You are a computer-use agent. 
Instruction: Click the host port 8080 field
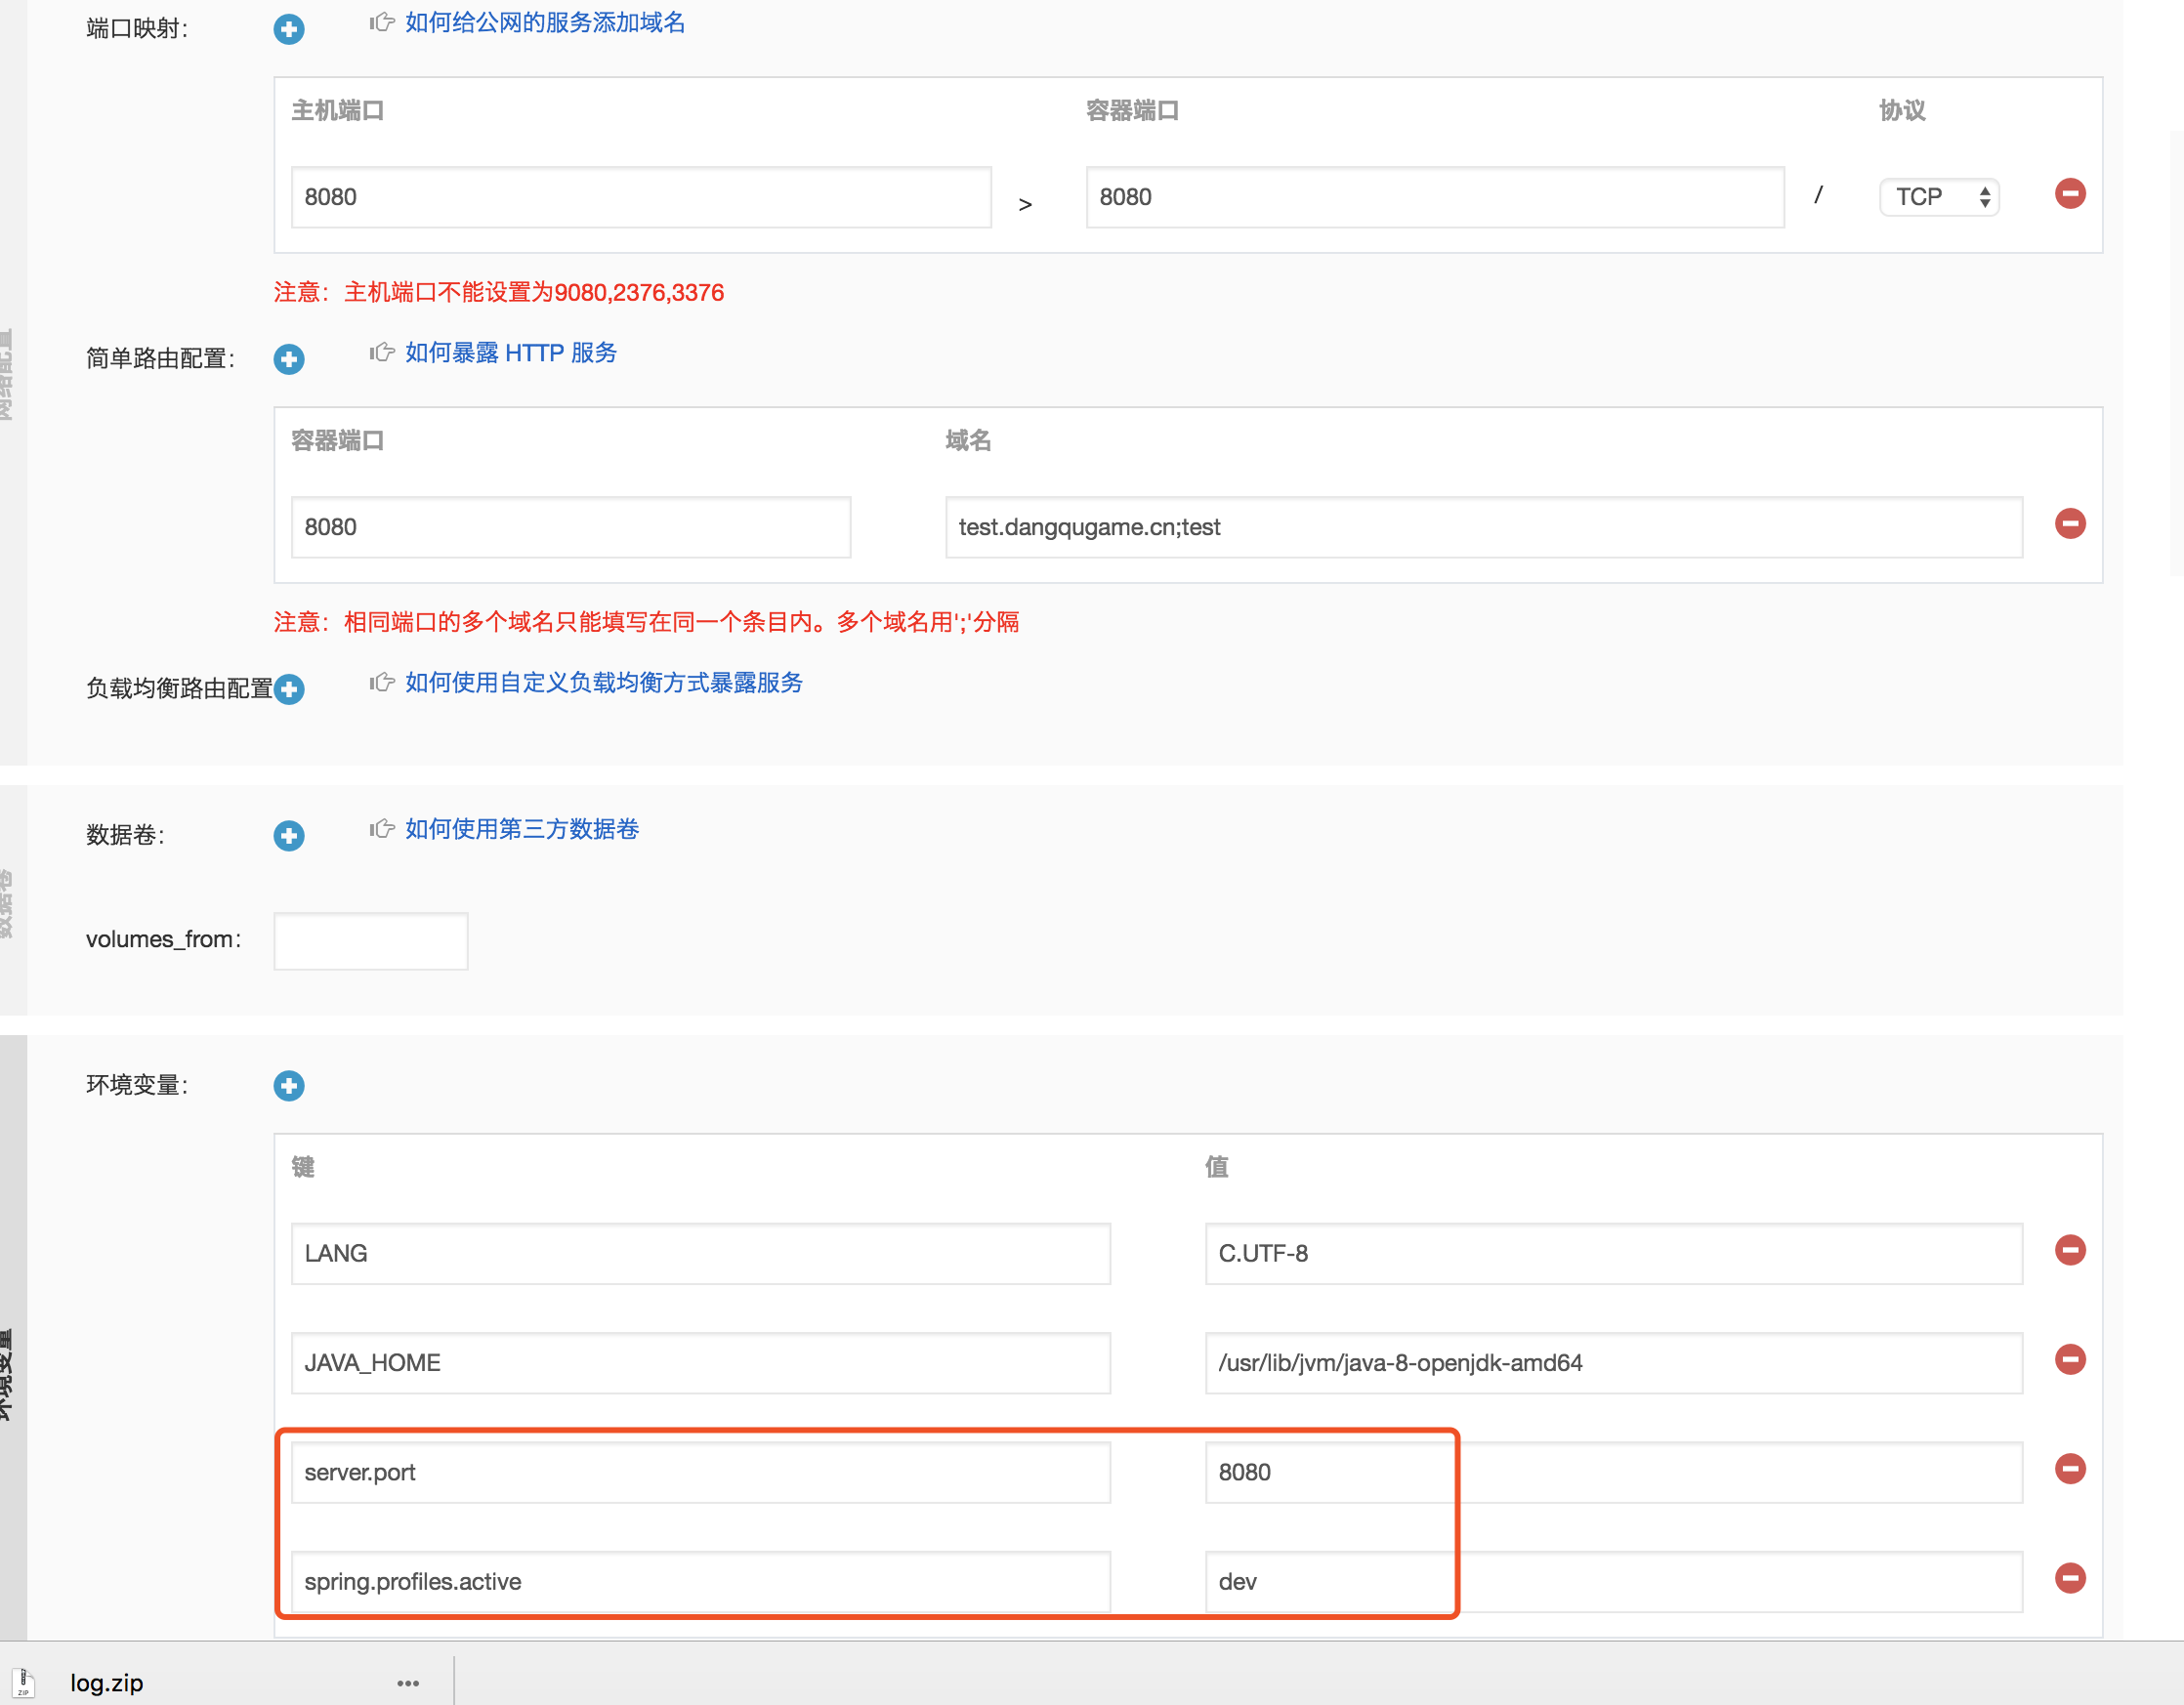point(640,197)
